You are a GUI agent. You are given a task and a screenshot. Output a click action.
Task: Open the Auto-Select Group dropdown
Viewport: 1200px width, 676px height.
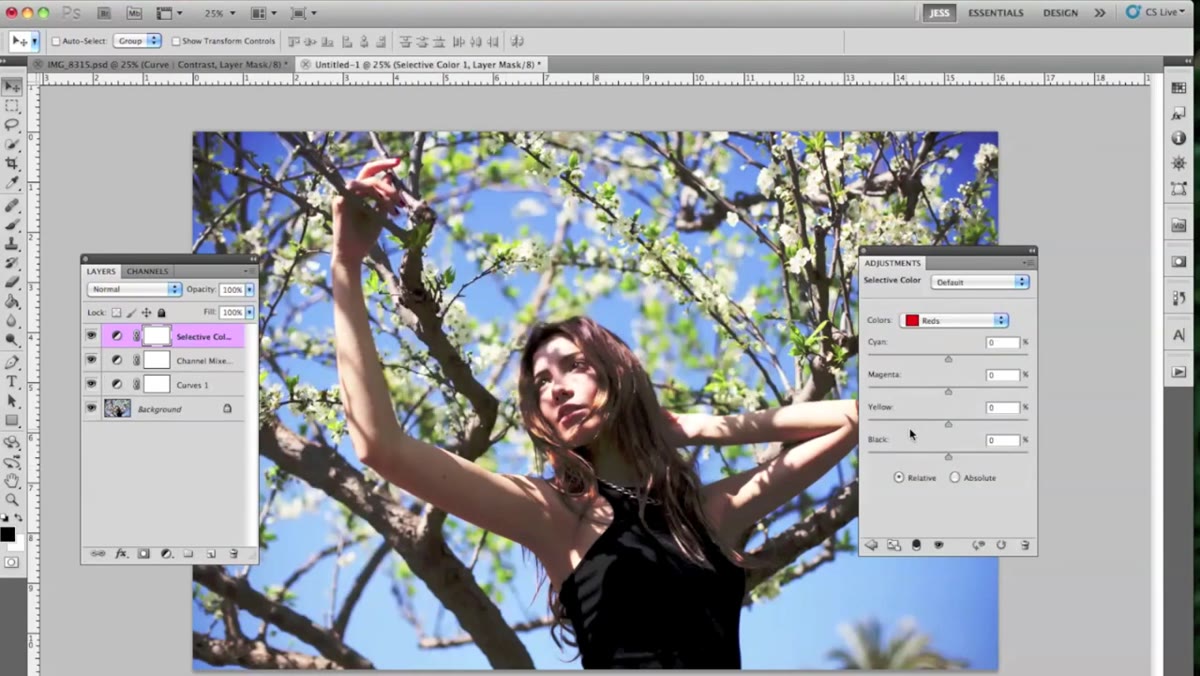(x=137, y=41)
